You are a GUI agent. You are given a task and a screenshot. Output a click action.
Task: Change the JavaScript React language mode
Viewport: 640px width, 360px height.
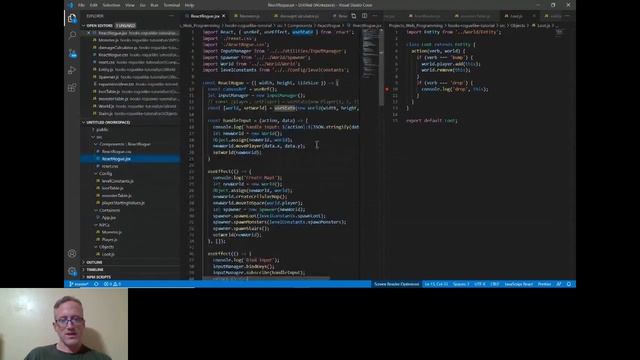(x=518, y=284)
